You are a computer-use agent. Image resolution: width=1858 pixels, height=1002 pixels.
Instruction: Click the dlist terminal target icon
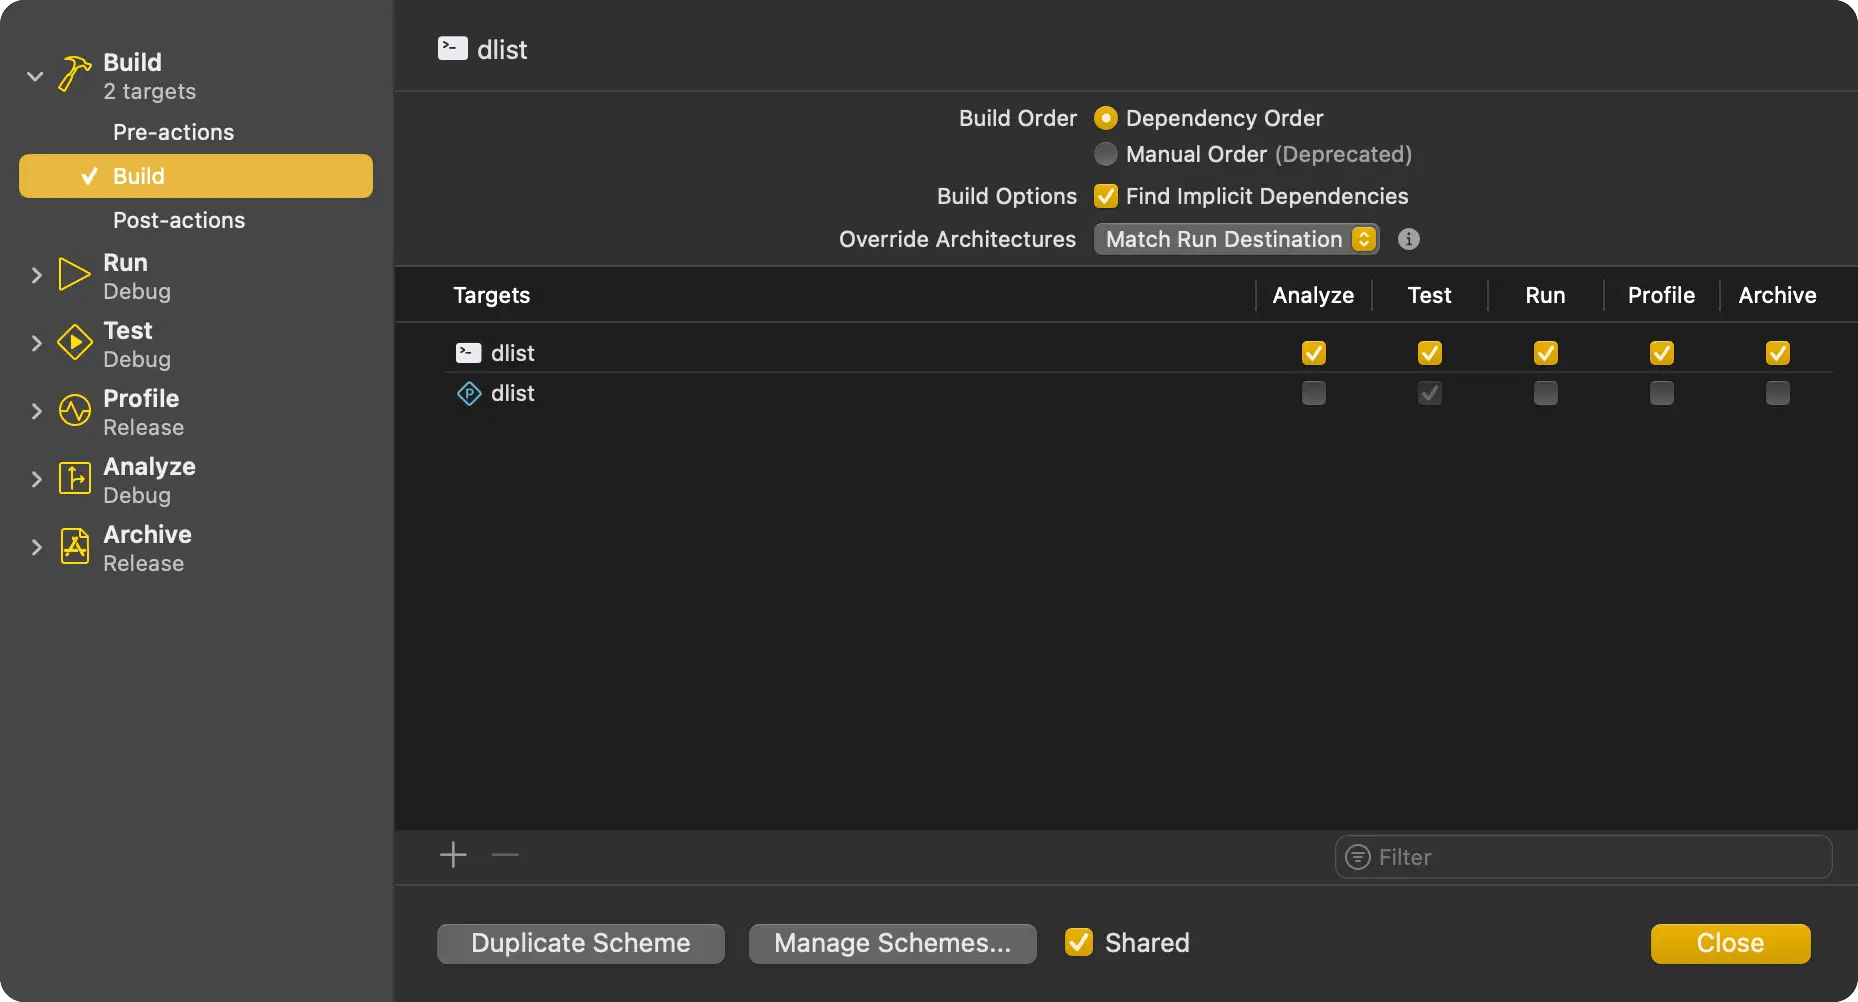click(467, 352)
